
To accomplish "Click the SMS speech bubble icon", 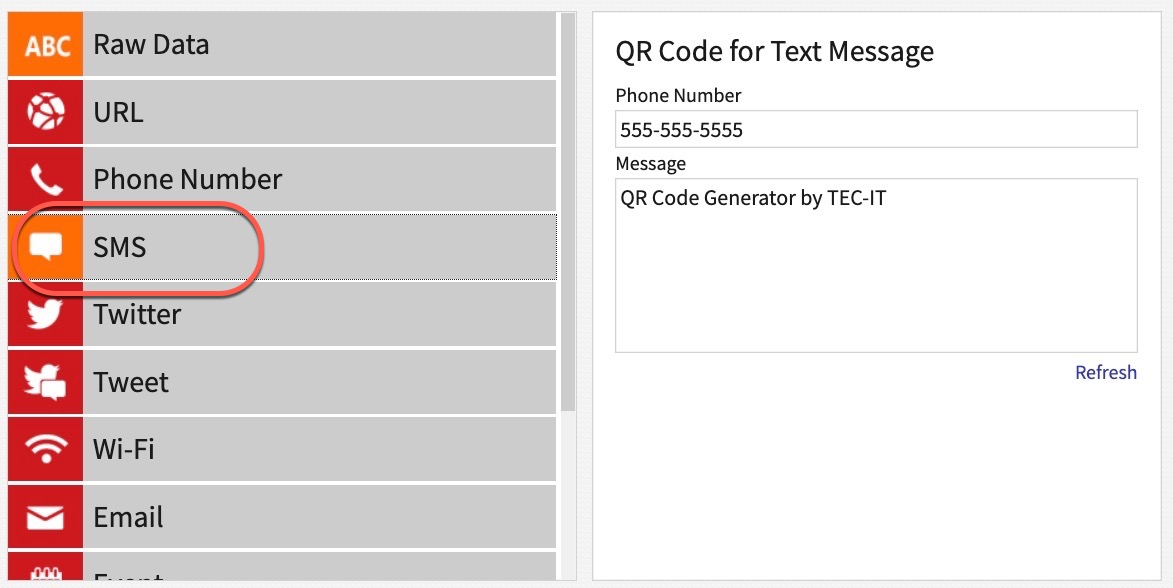I will [45, 247].
